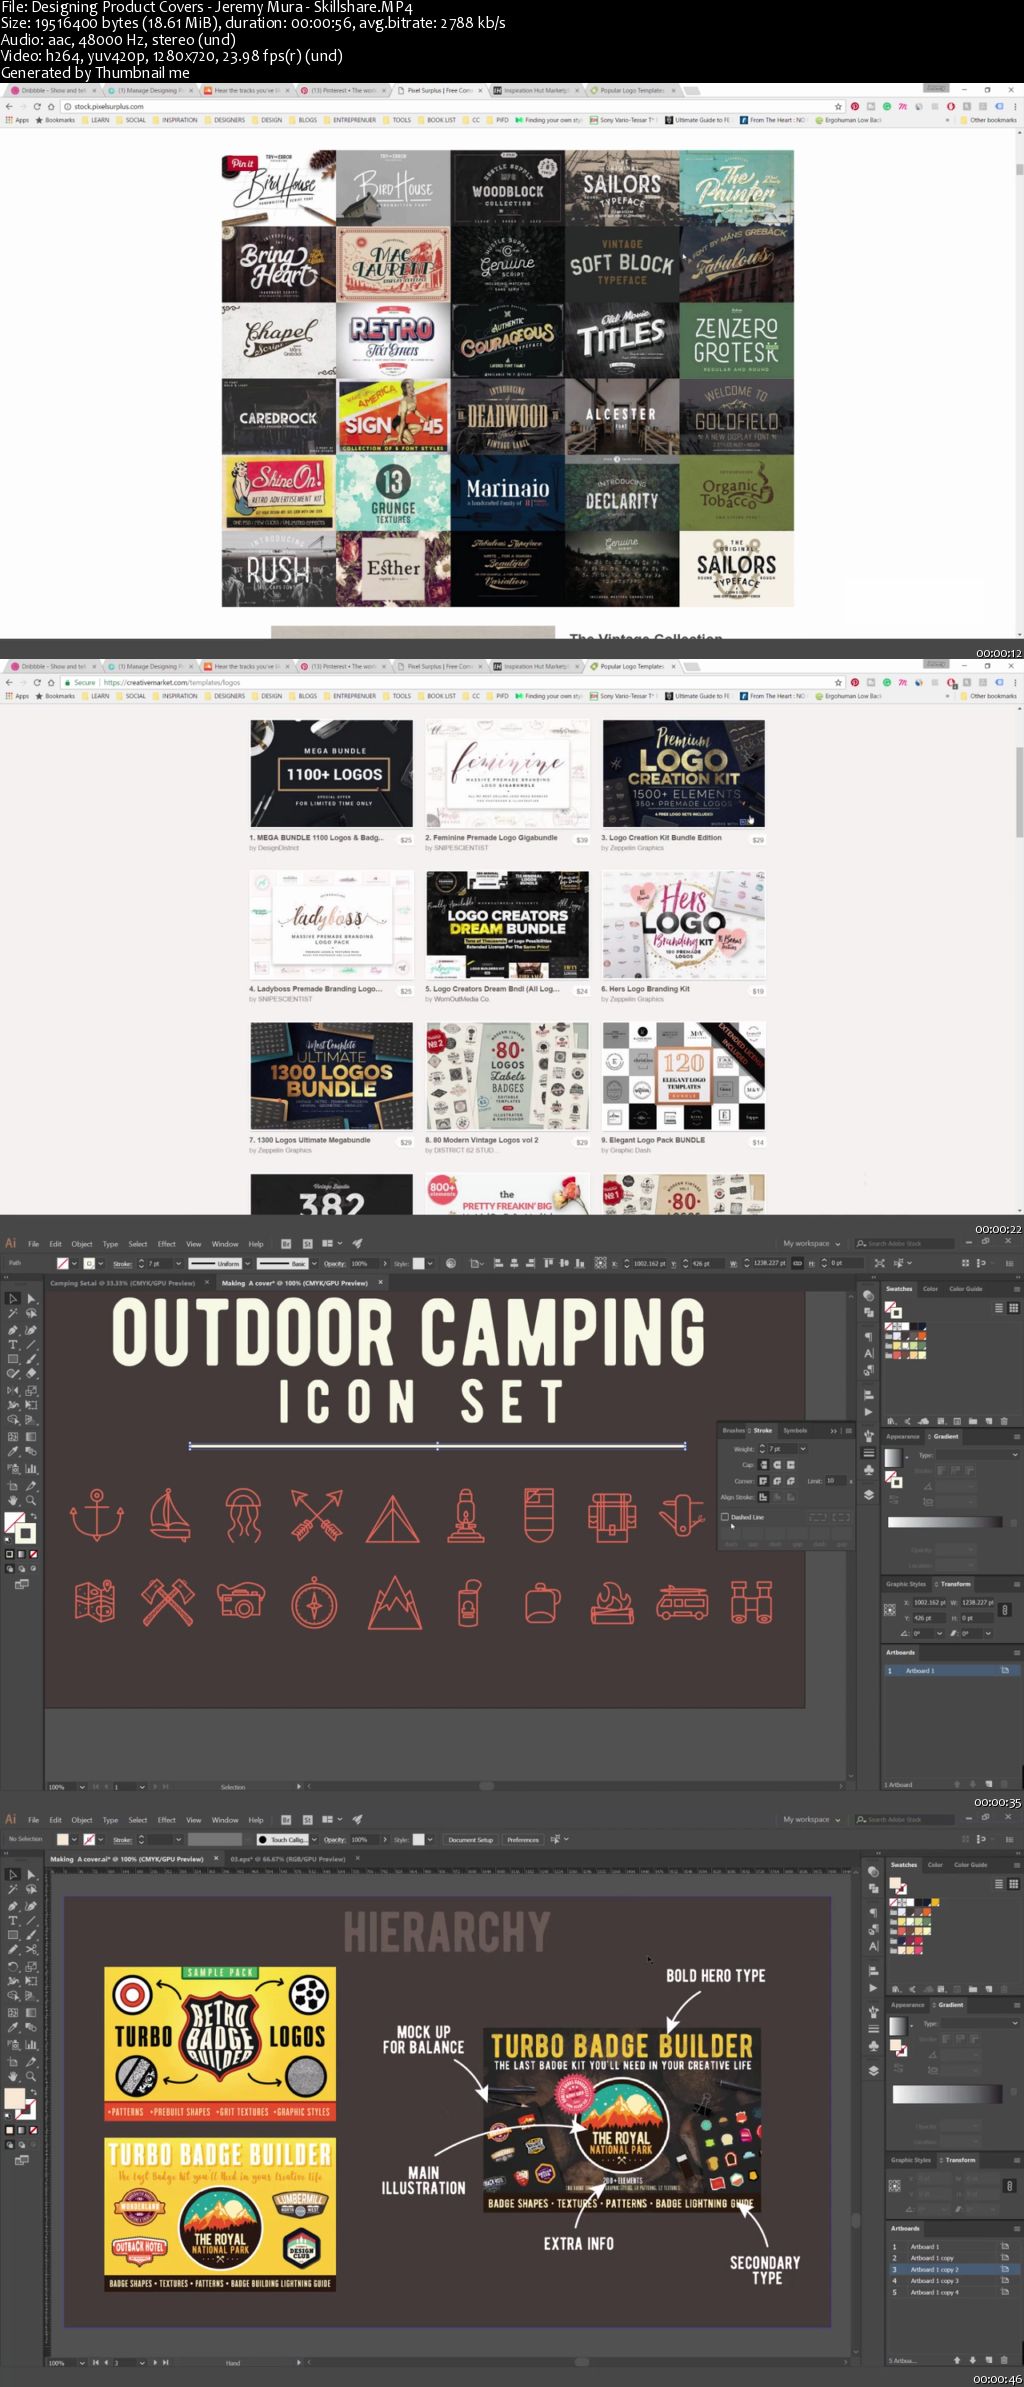
Task: Choose the Type tool in Outdoor Camping Illustrator window
Action: click(13, 1345)
